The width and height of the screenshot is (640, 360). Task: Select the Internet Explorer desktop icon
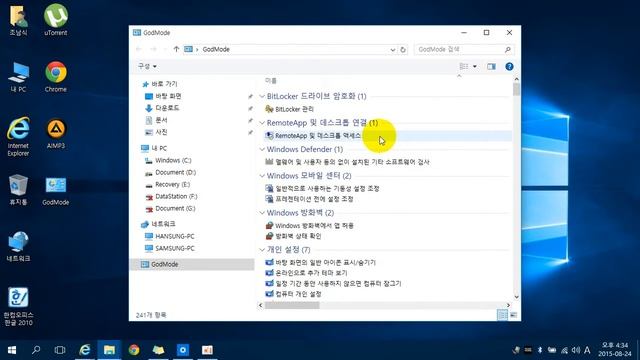point(18,136)
